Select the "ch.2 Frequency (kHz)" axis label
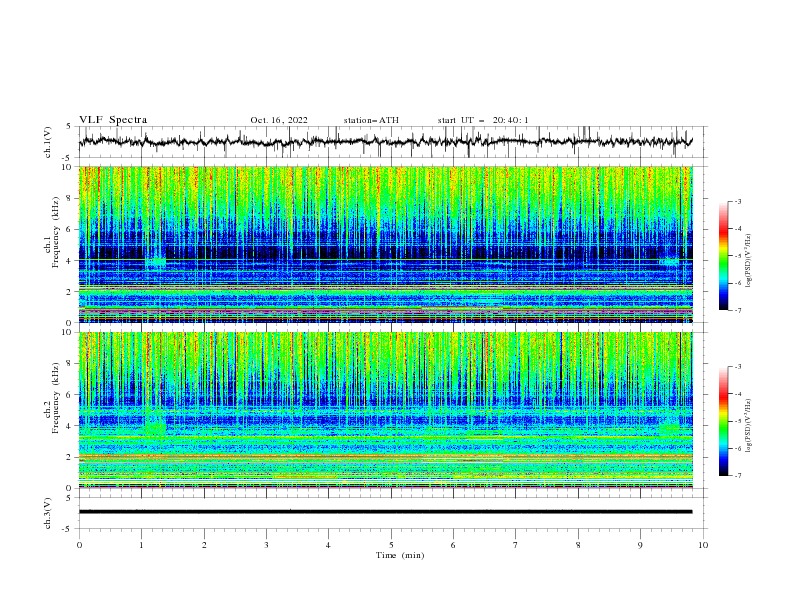The width and height of the screenshot is (792, 612). click(52, 397)
